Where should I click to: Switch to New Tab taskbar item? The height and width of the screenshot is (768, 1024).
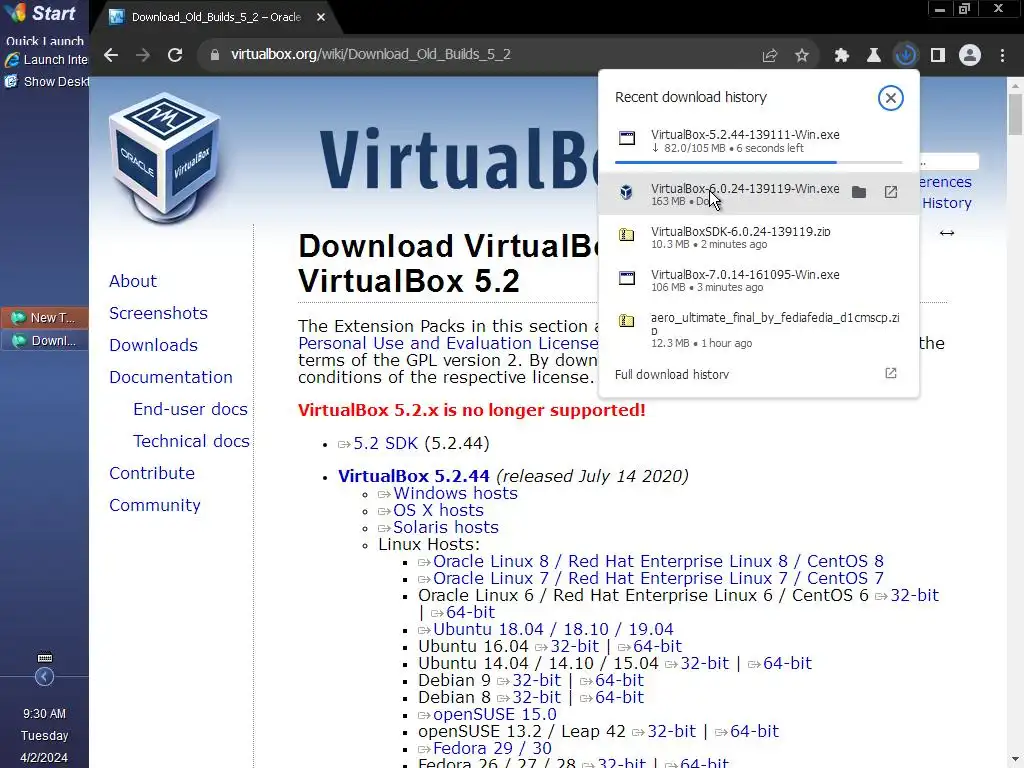tap(44, 317)
